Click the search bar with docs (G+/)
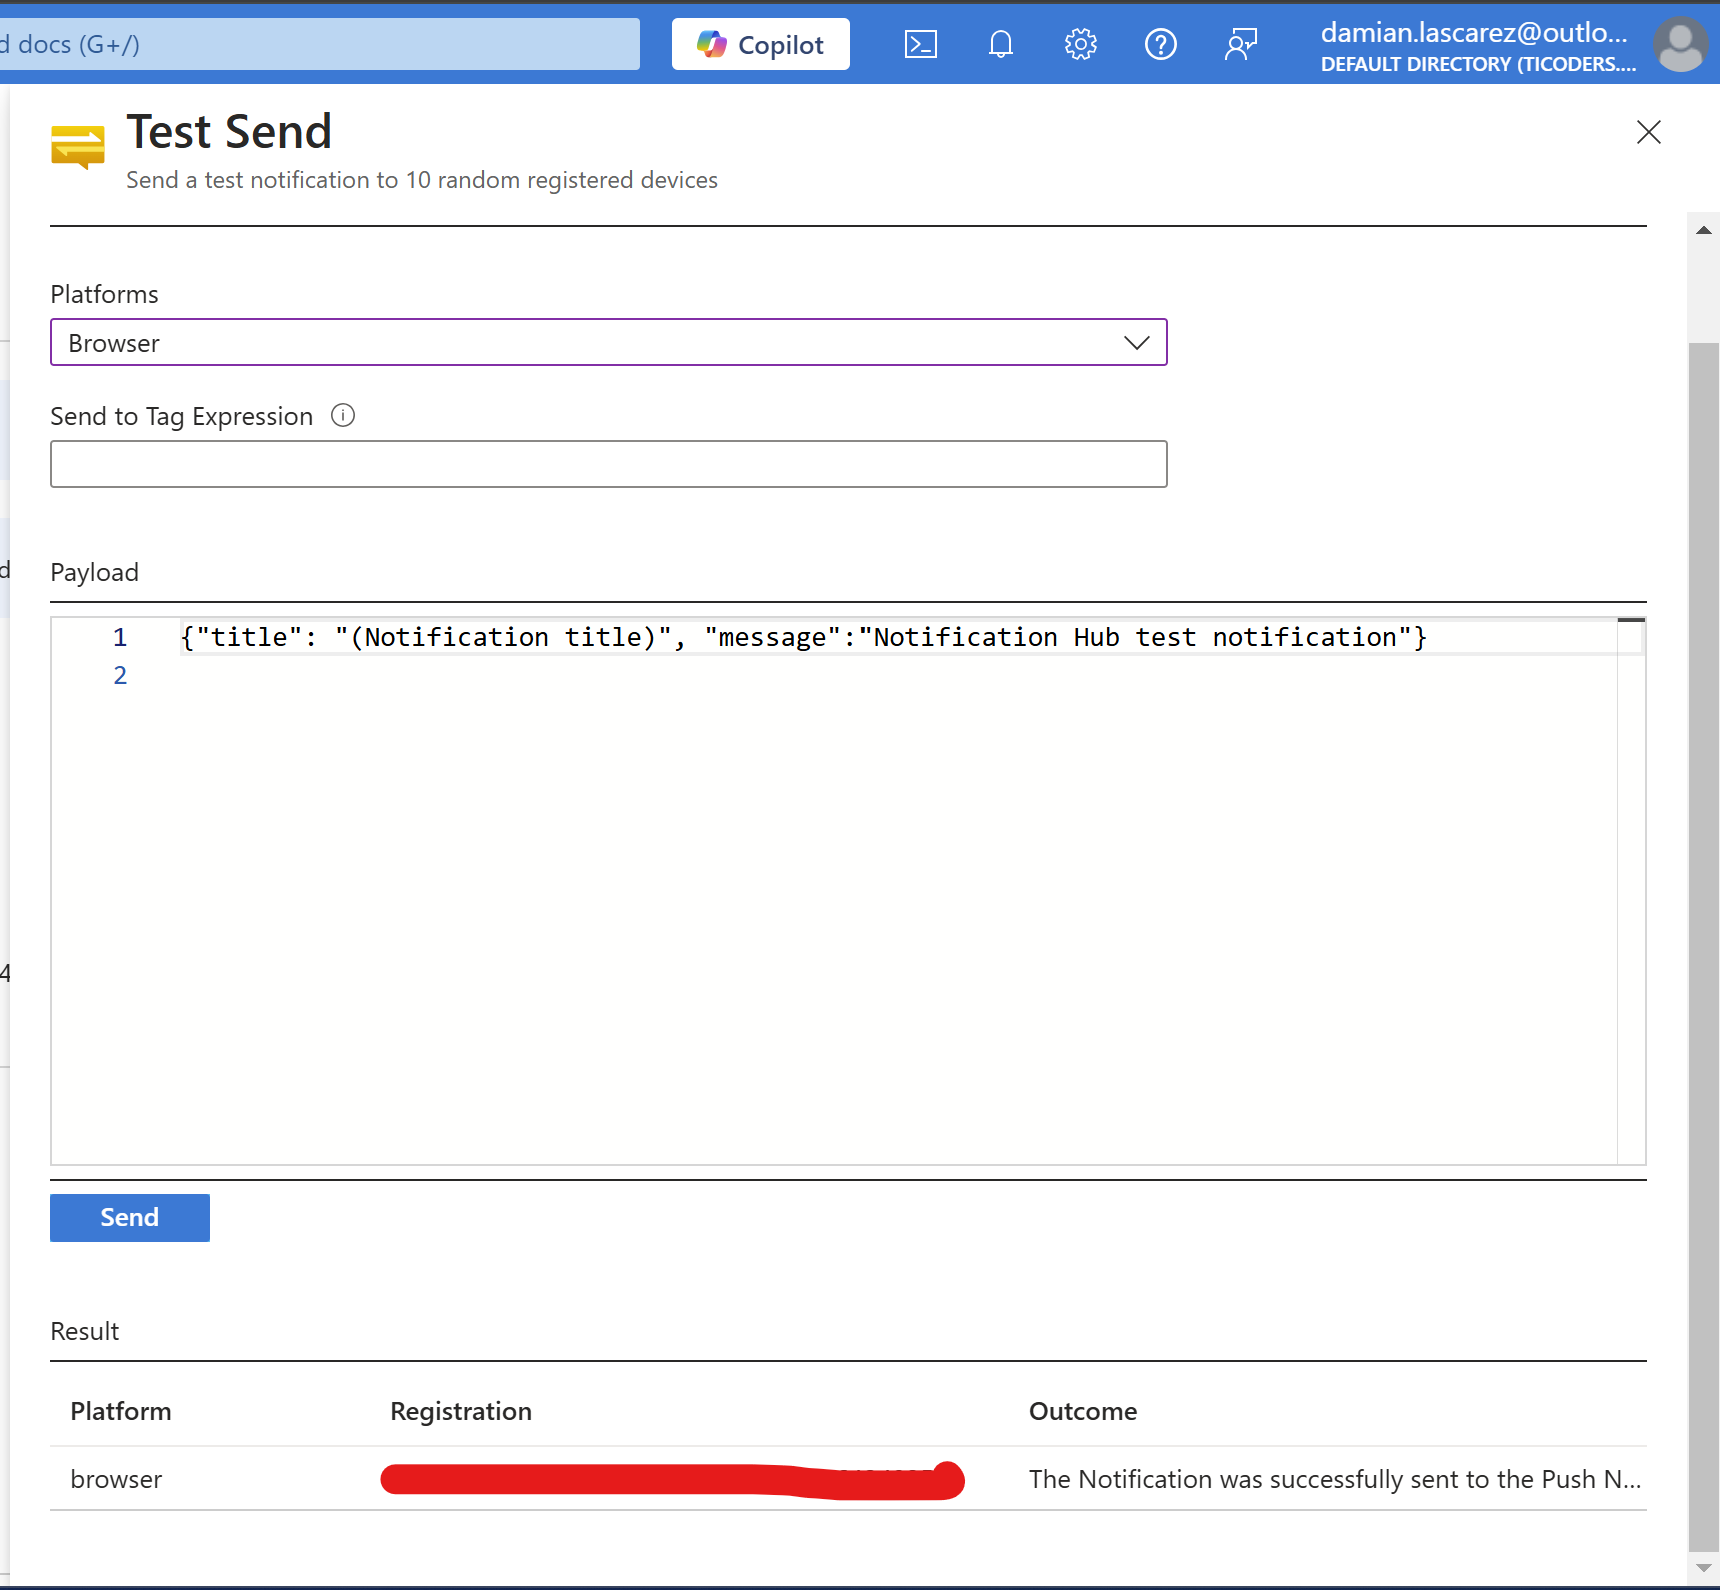1720x1590 pixels. coord(320,44)
